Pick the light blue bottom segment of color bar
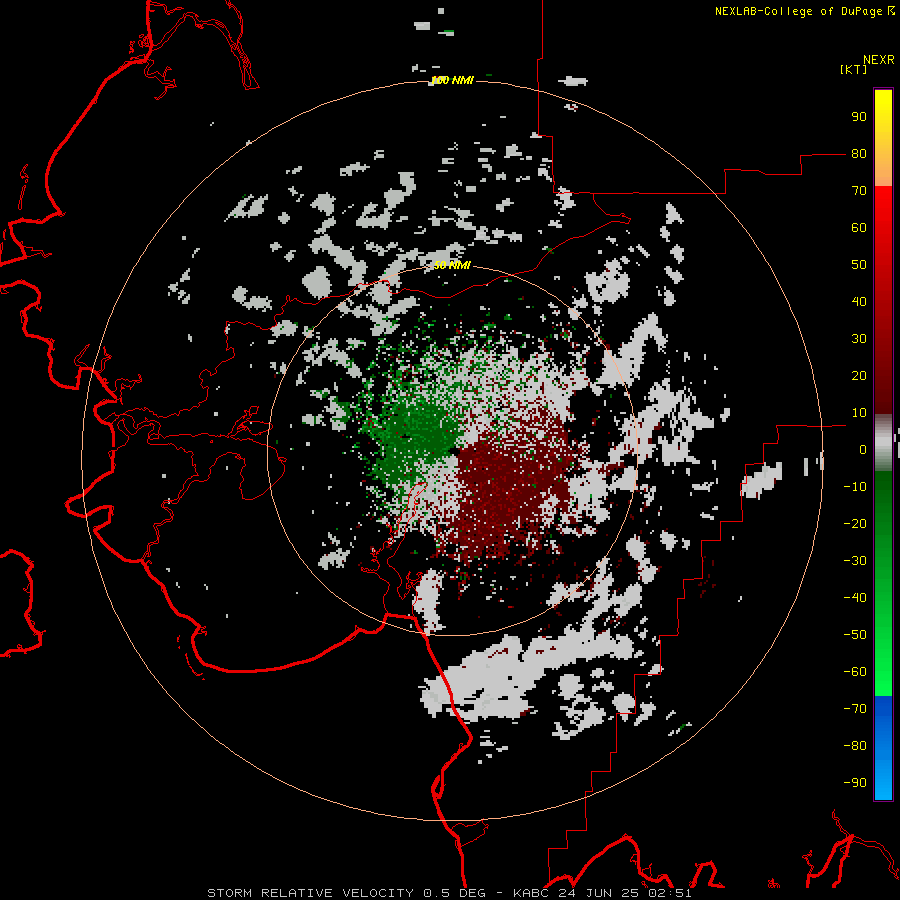This screenshot has width=900, height=900. 883,783
